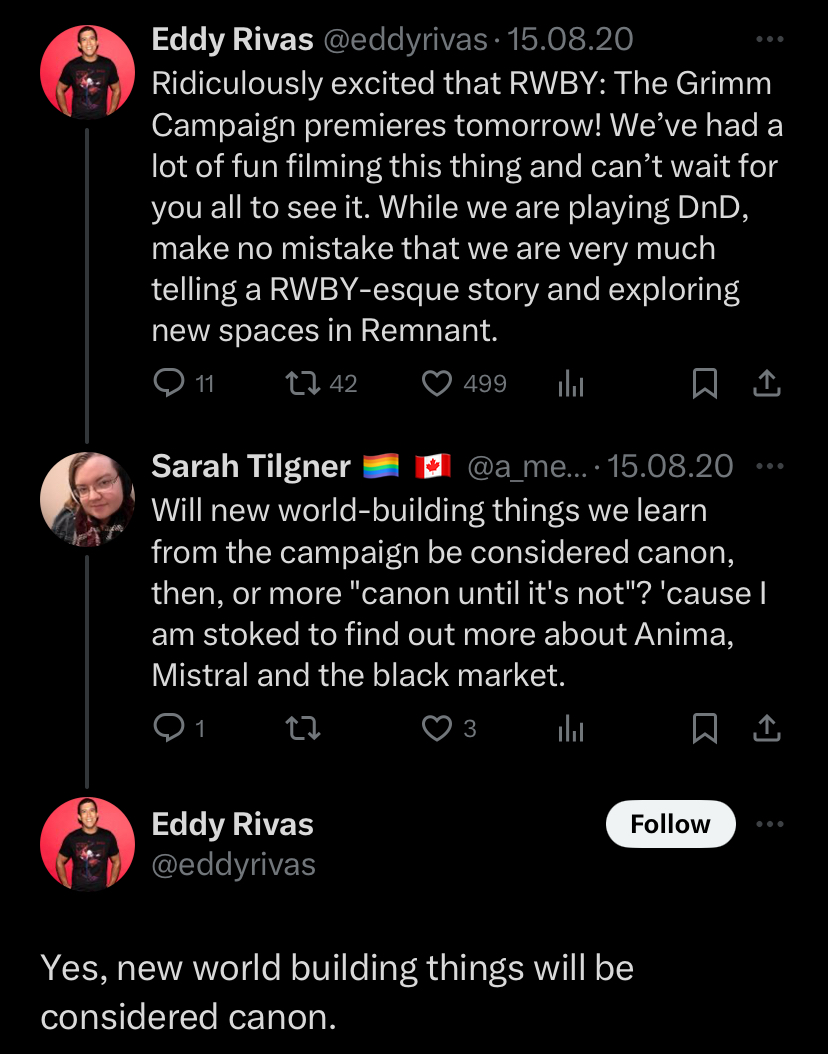Open more options on first Eddy Rivas tweet
828x1054 pixels.
[x=770, y=40]
